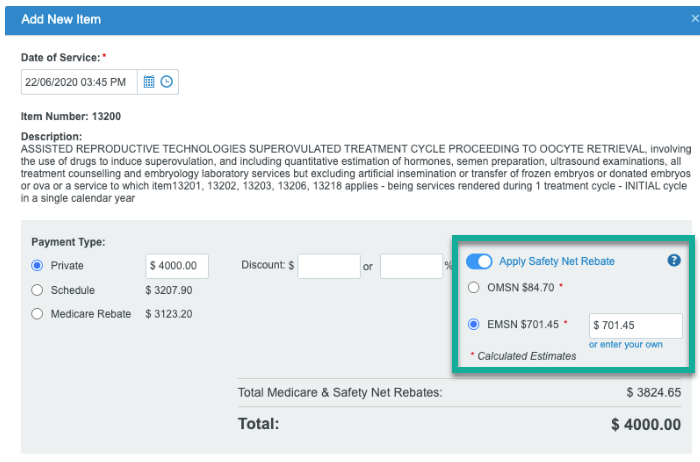Image resolution: width=700 pixels, height=462 pixels.
Task: Choose the EMSN $701.45 option
Action: [473, 324]
